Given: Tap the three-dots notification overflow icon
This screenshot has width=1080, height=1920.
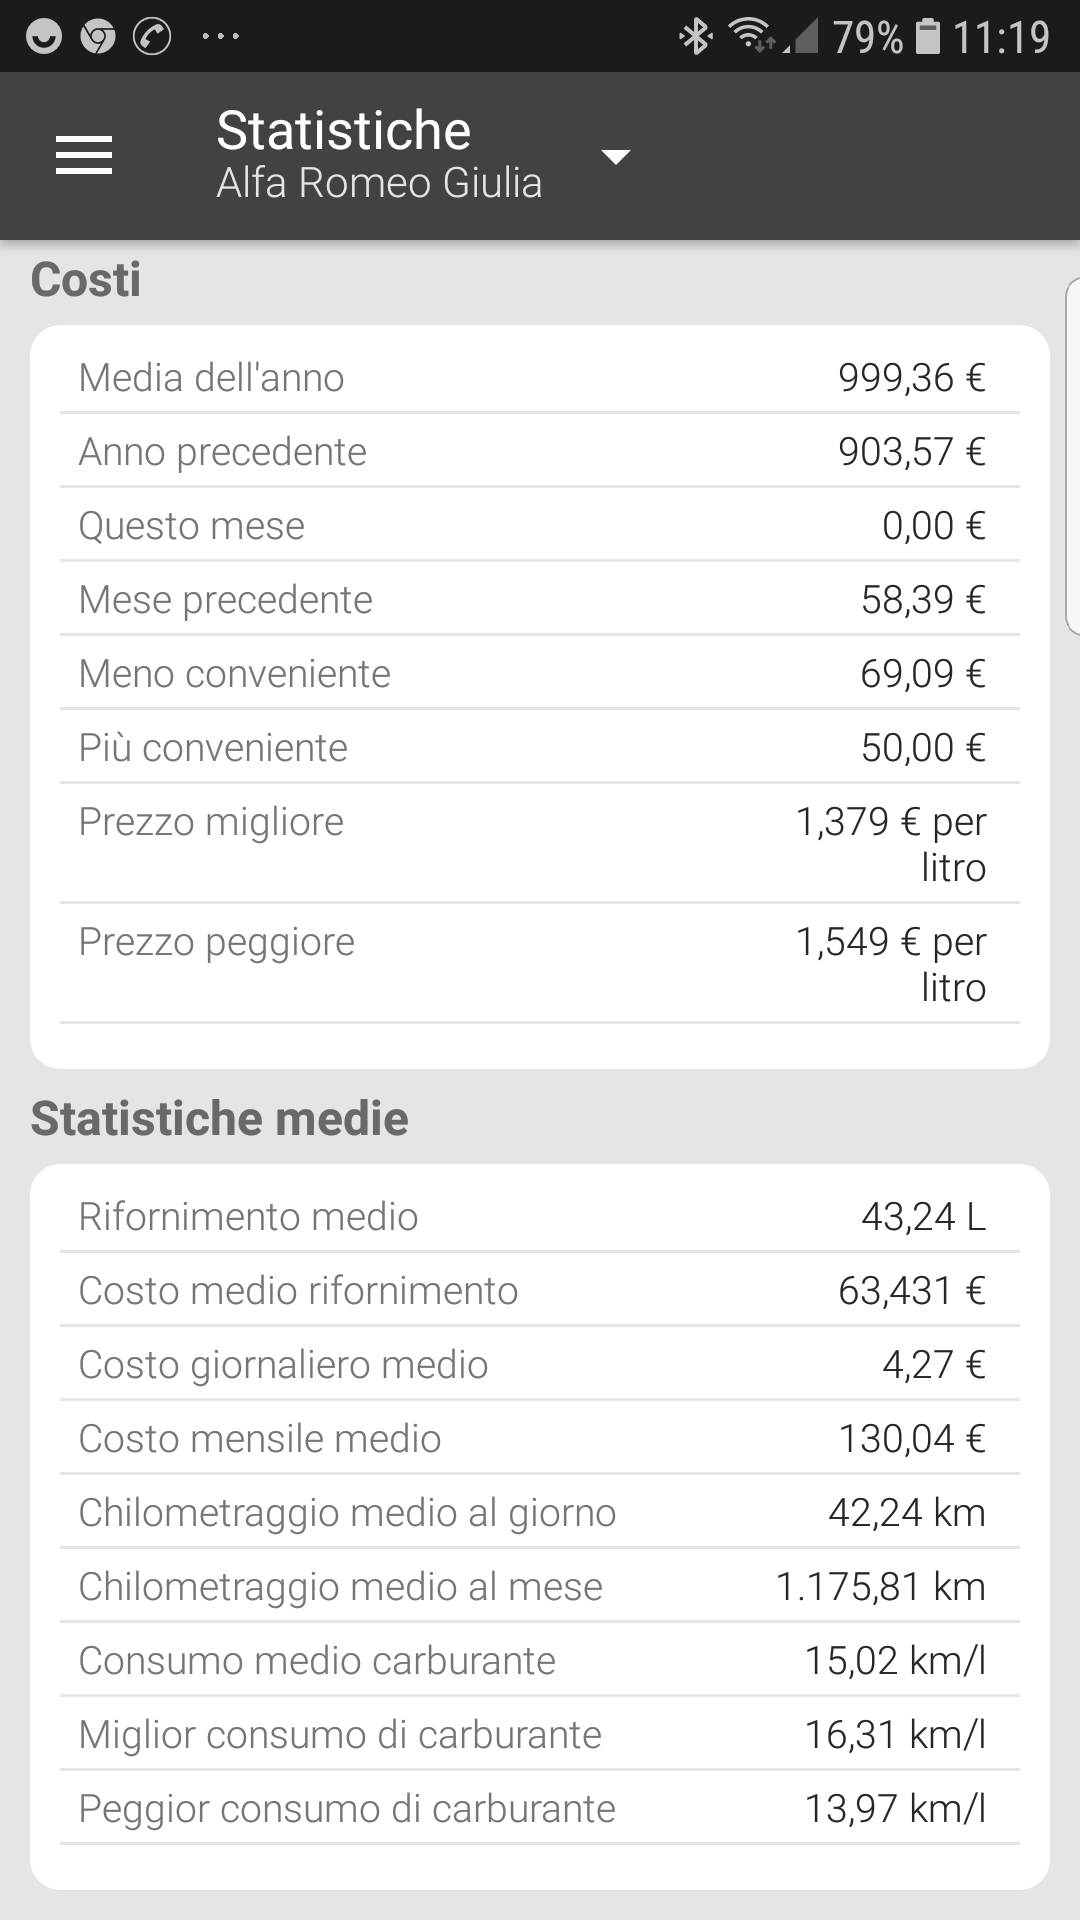Looking at the screenshot, I should click(220, 37).
